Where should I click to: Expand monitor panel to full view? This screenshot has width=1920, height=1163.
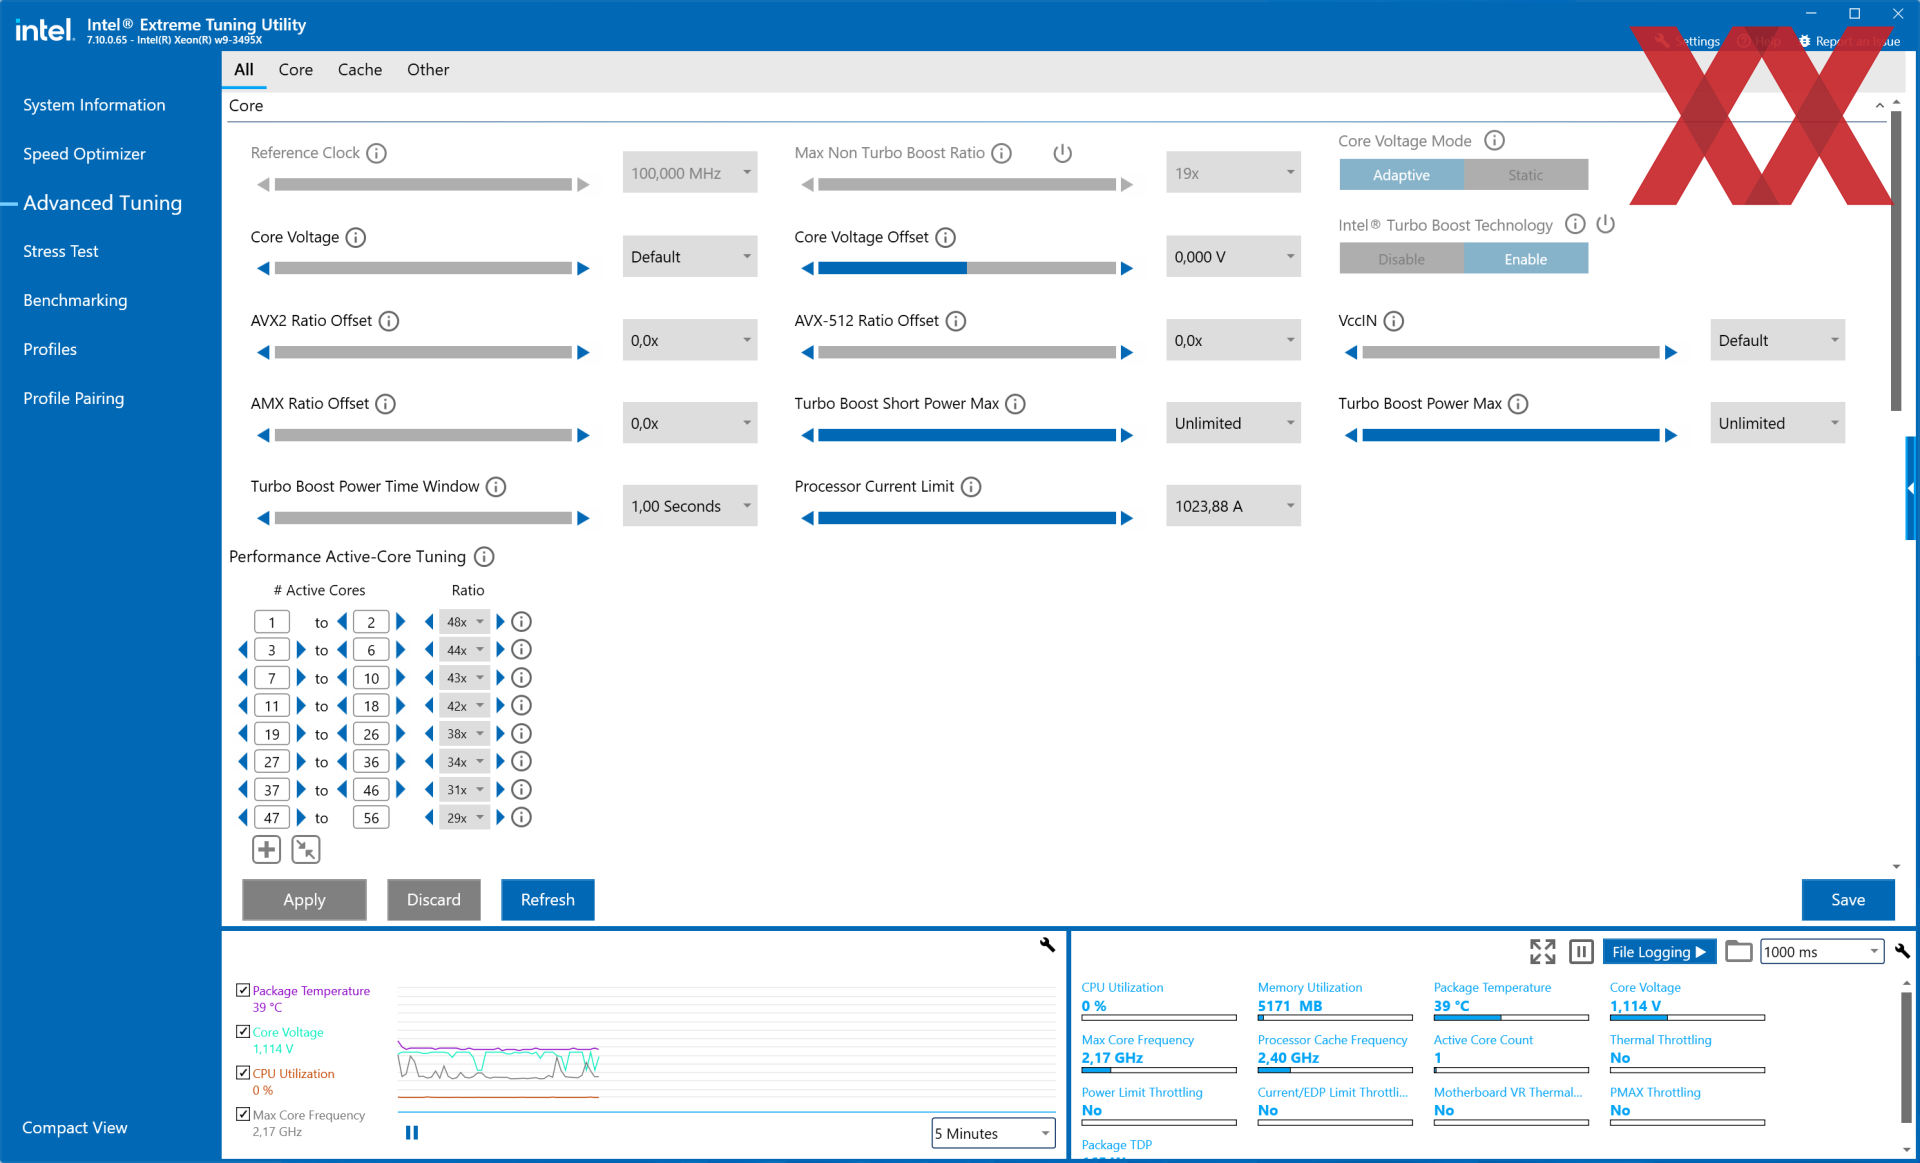(1543, 952)
